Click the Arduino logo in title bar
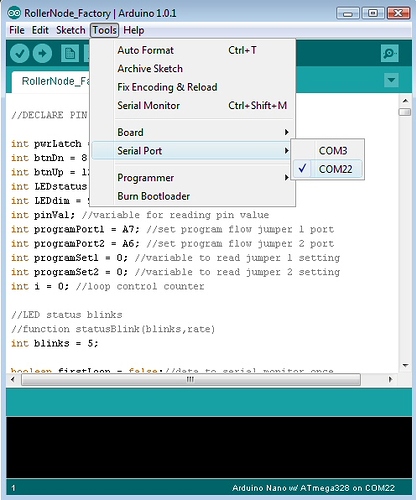This screenshot has width=416, height=500. click(x=14, y=13)
